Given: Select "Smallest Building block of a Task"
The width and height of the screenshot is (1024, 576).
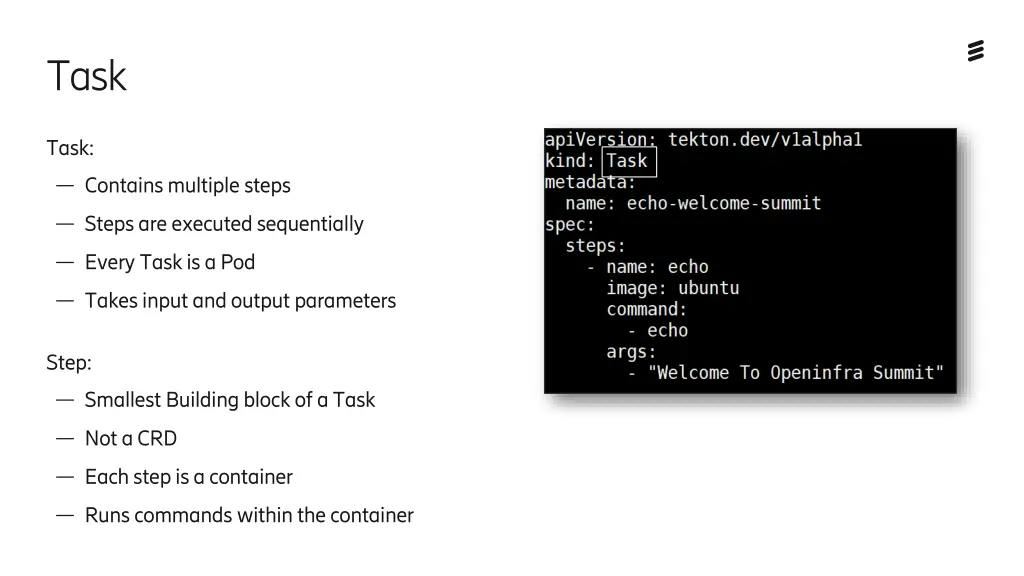Looking at the screenshot, I should 230,400.
